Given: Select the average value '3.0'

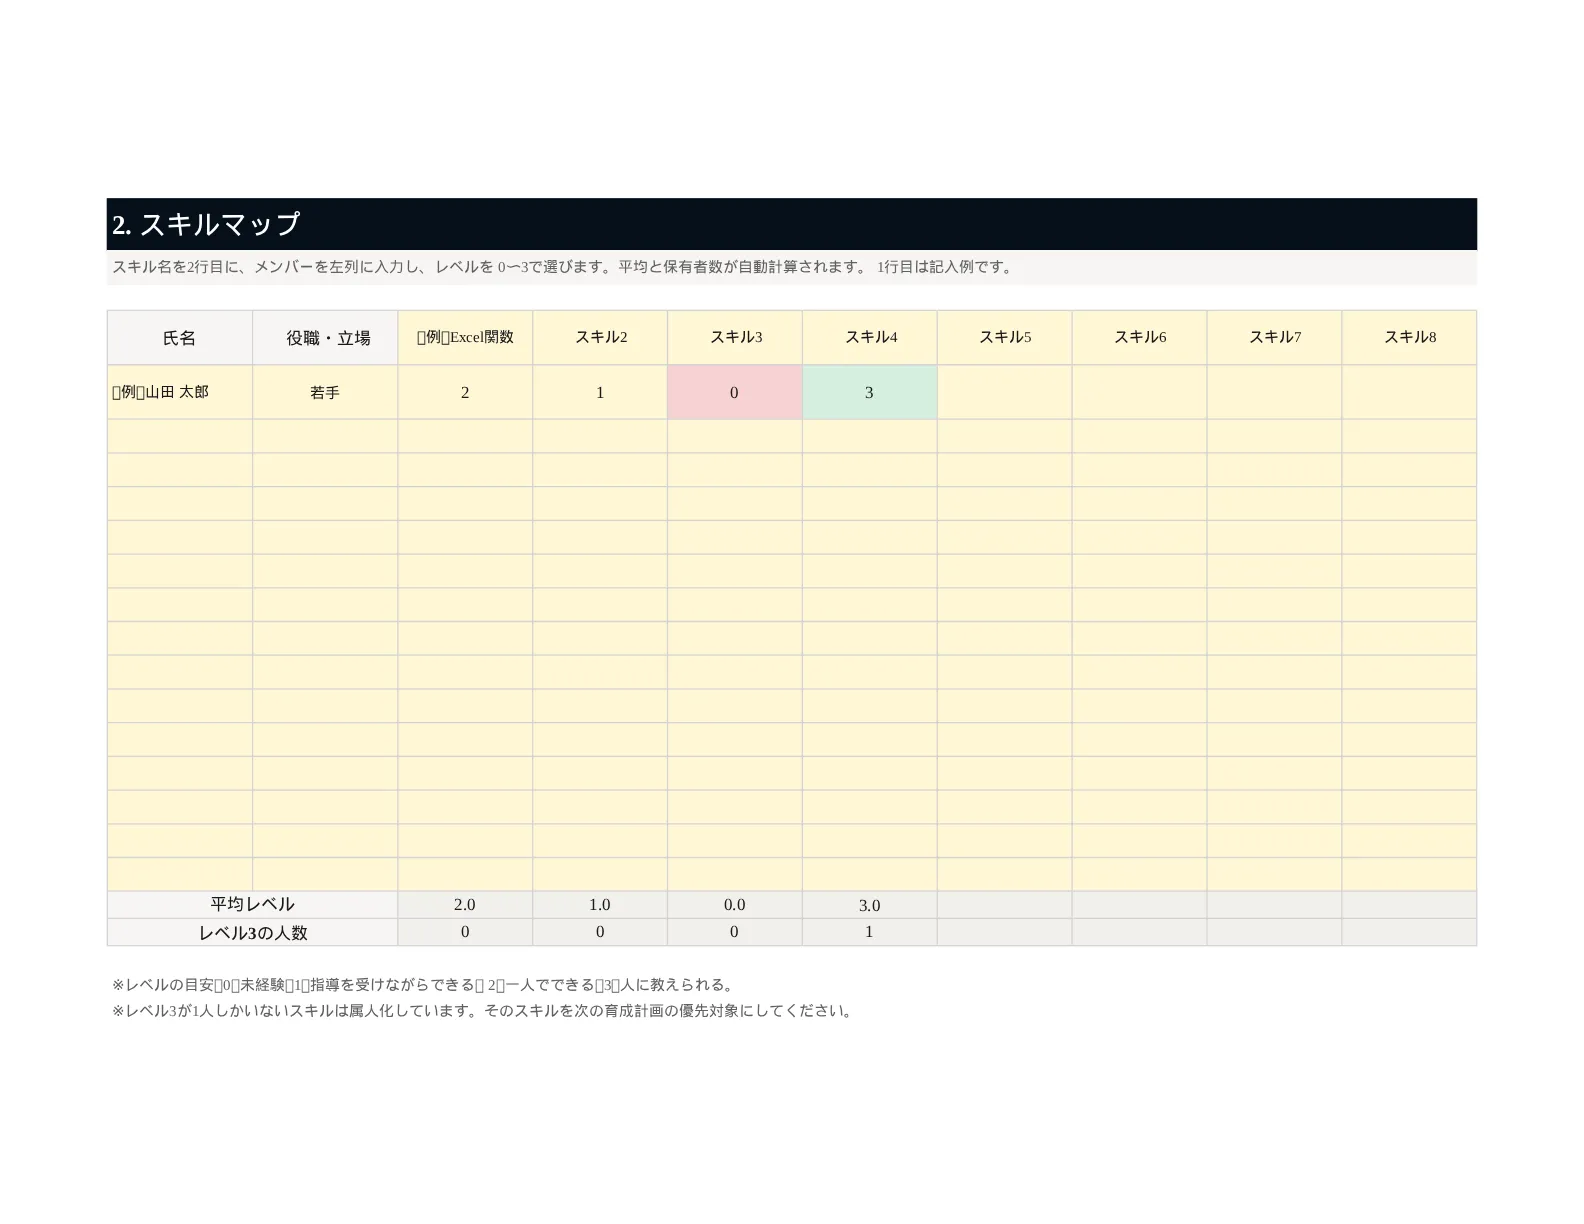Looking at the screenshot, I should pos(870,905).
